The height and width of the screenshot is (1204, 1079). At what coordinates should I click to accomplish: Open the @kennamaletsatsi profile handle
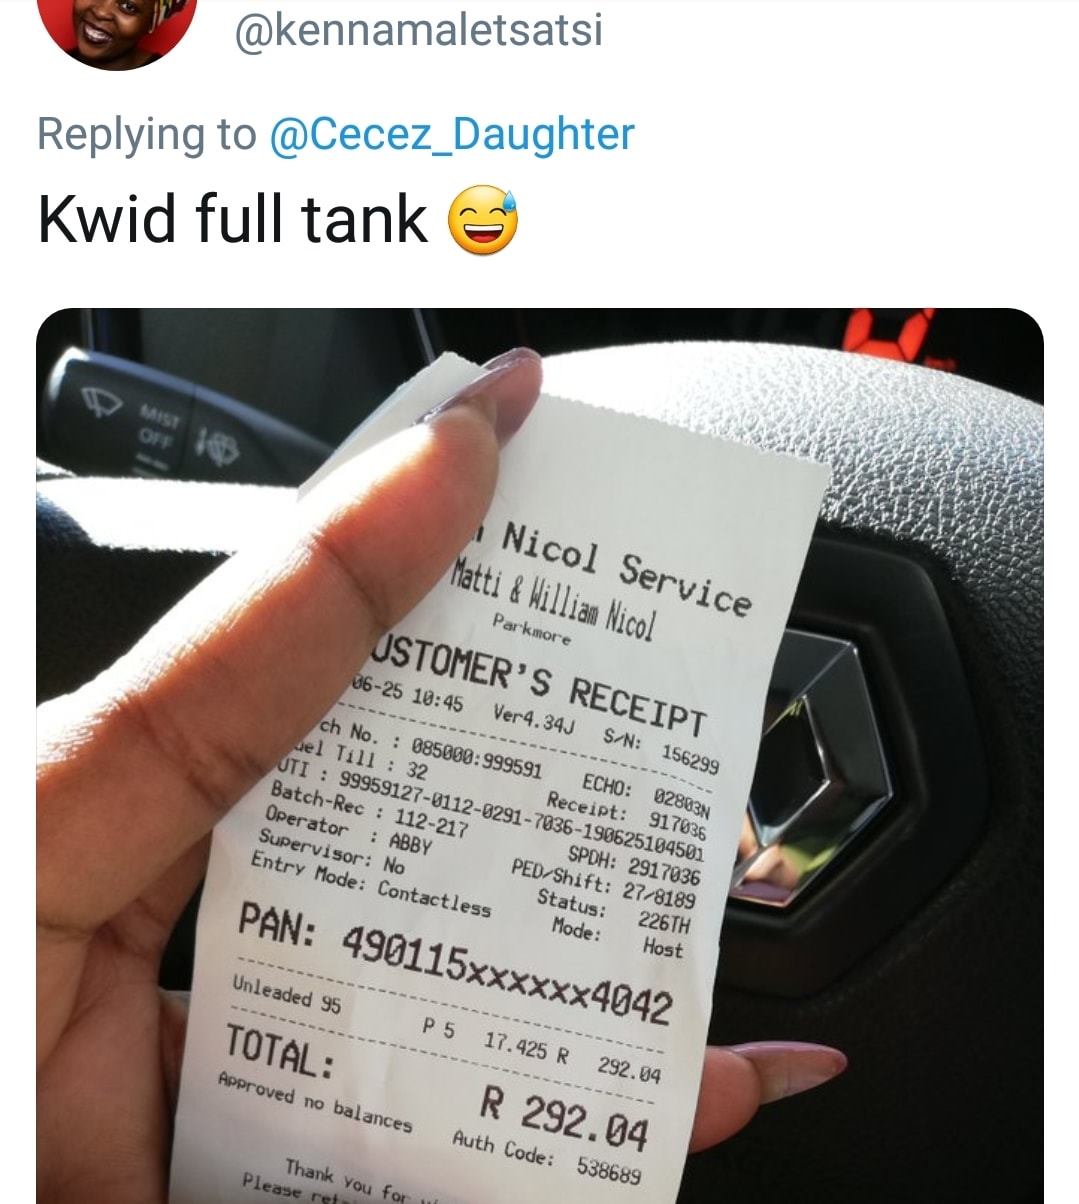click(418, 30)
